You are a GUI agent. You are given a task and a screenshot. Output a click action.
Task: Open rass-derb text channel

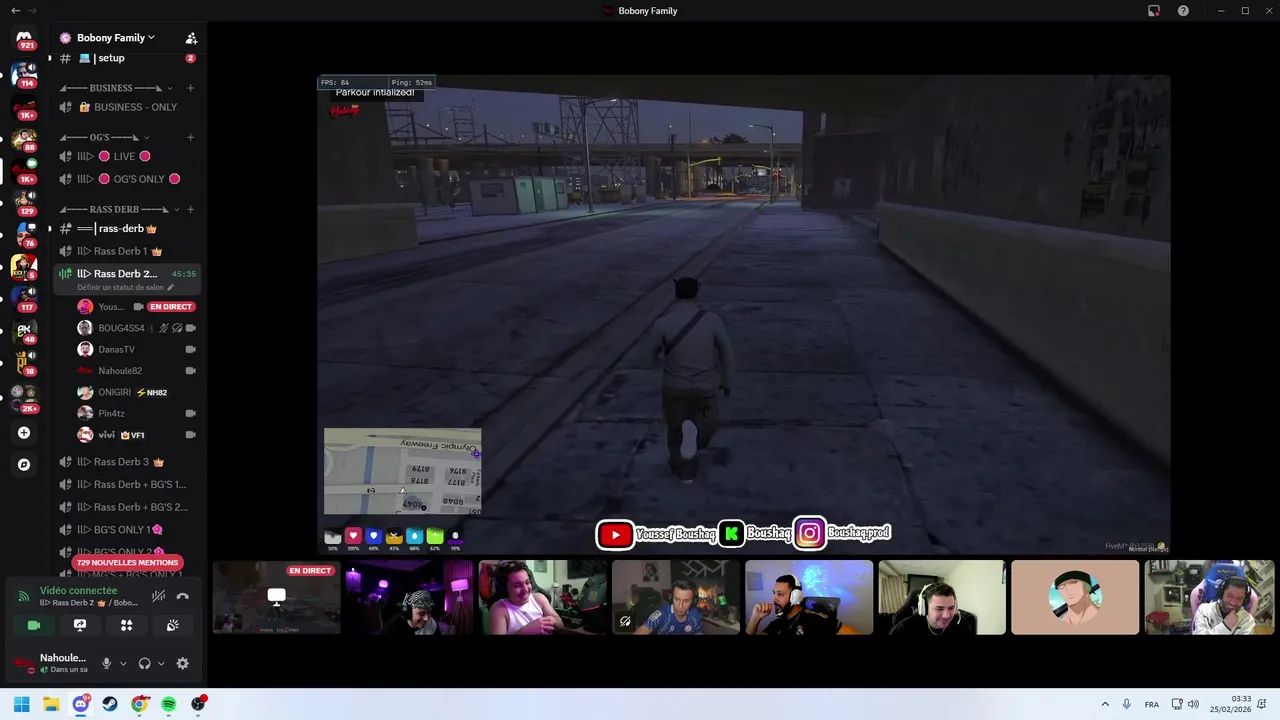[x=125, y=229]
